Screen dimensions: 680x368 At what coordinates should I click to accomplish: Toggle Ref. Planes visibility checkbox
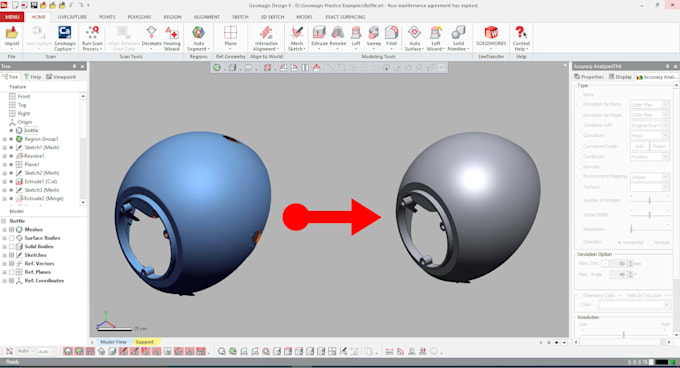[x=12, y=272]
